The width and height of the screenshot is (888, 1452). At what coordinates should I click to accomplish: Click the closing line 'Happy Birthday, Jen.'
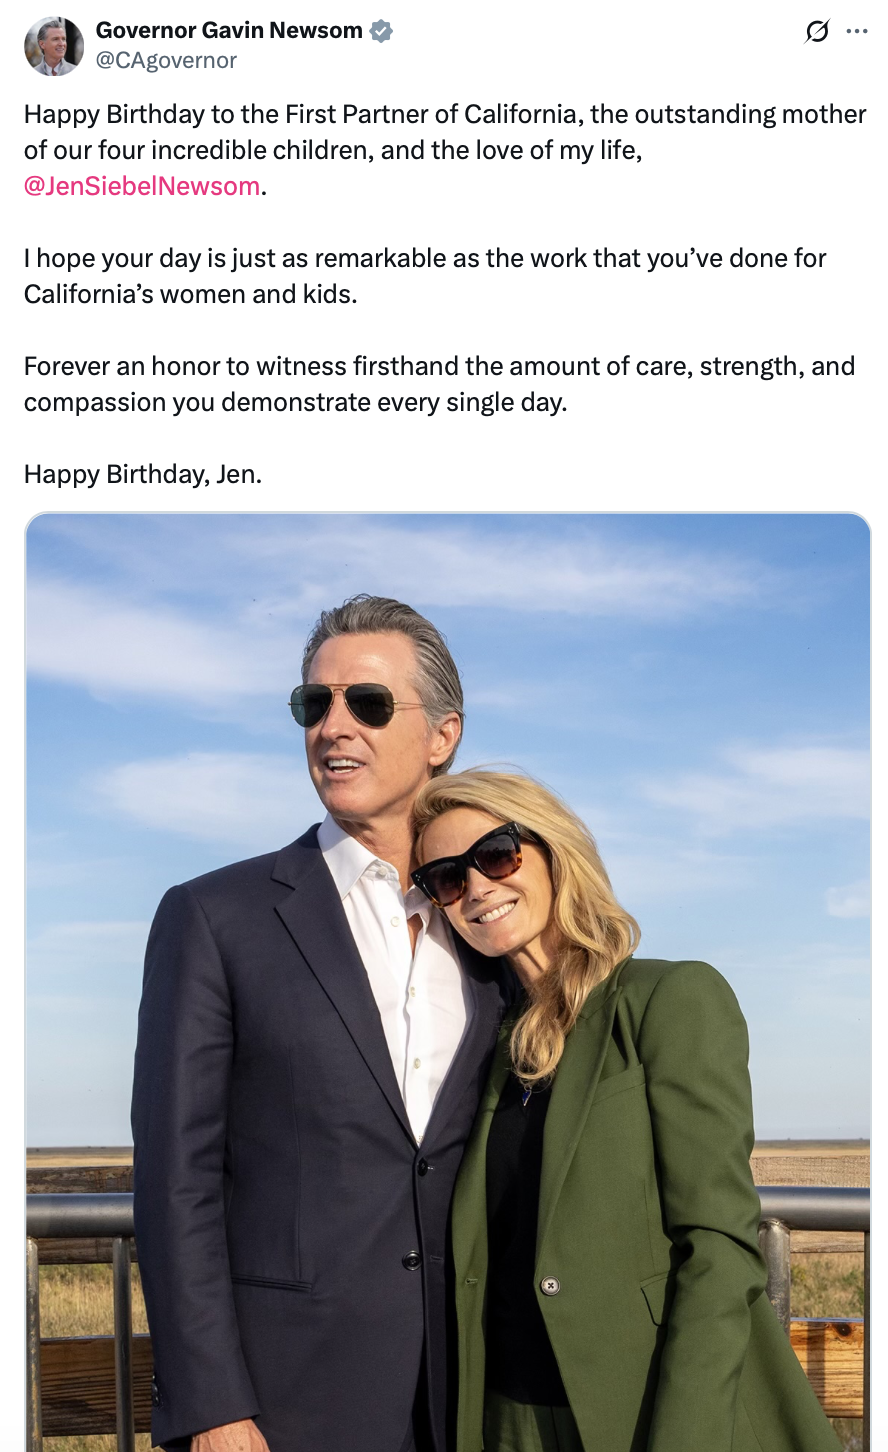click(143, 474)
